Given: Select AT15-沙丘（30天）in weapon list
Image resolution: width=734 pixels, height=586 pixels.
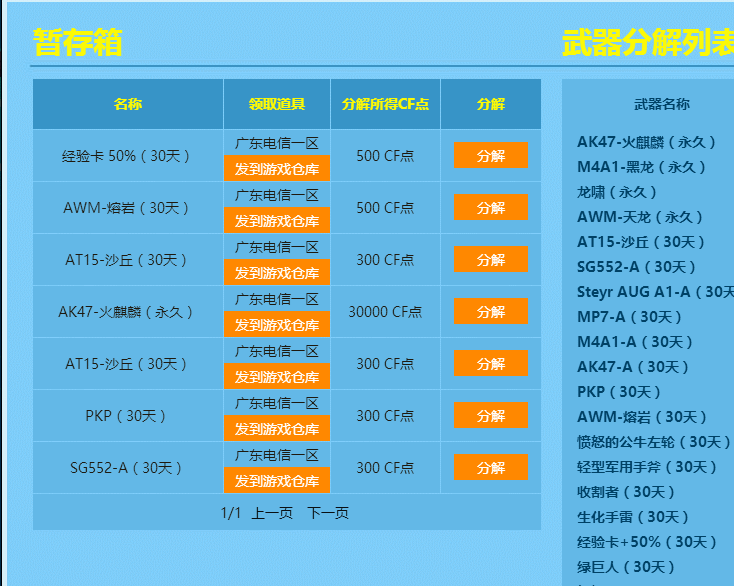Looking at the screenshot, I should pos(641,242).
